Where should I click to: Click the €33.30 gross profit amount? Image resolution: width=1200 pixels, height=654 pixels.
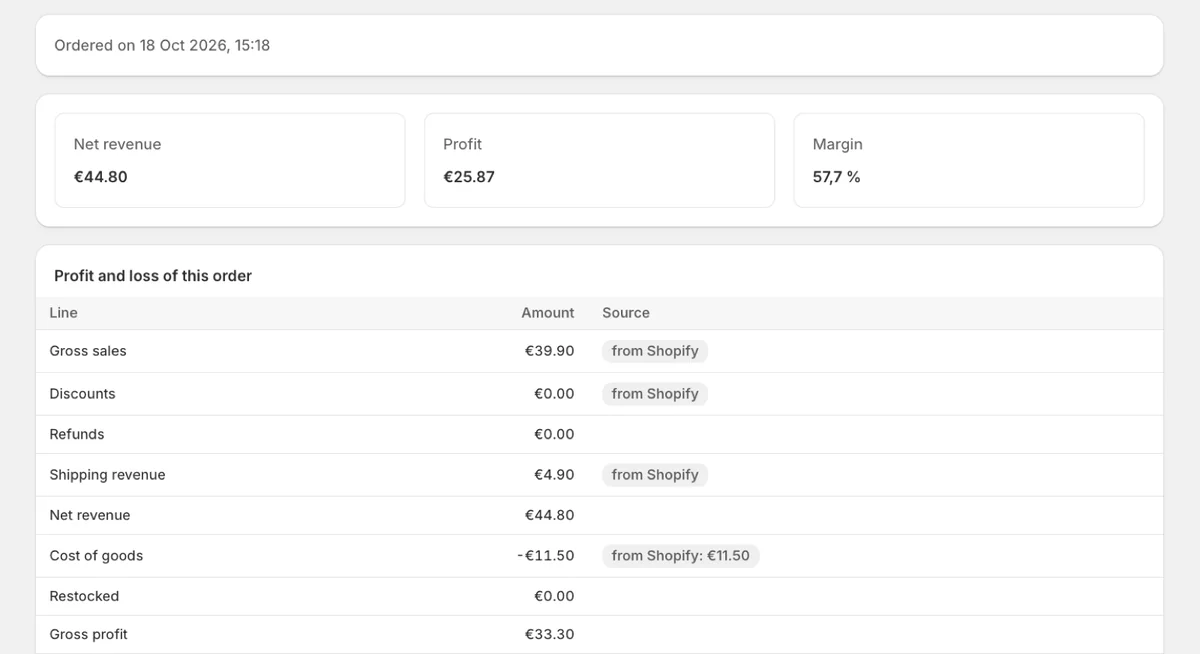[x=550, y=634]
